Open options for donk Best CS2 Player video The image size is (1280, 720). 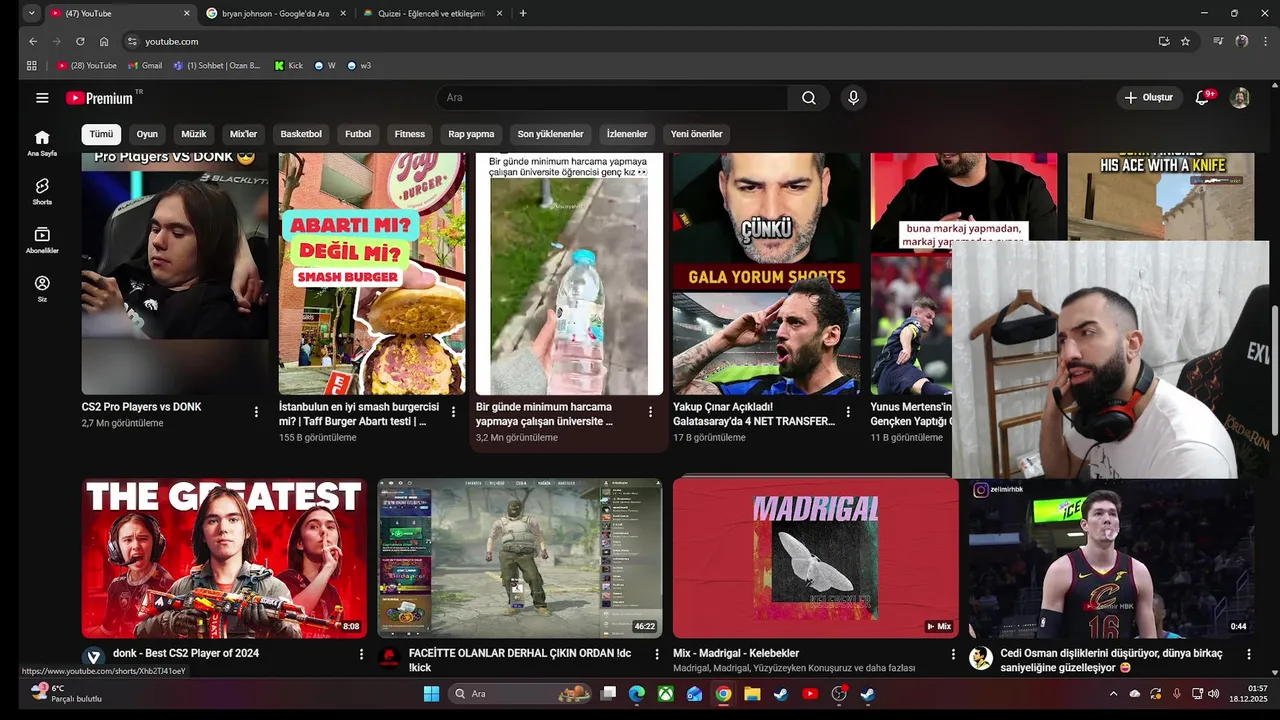[x=361, y=654]
